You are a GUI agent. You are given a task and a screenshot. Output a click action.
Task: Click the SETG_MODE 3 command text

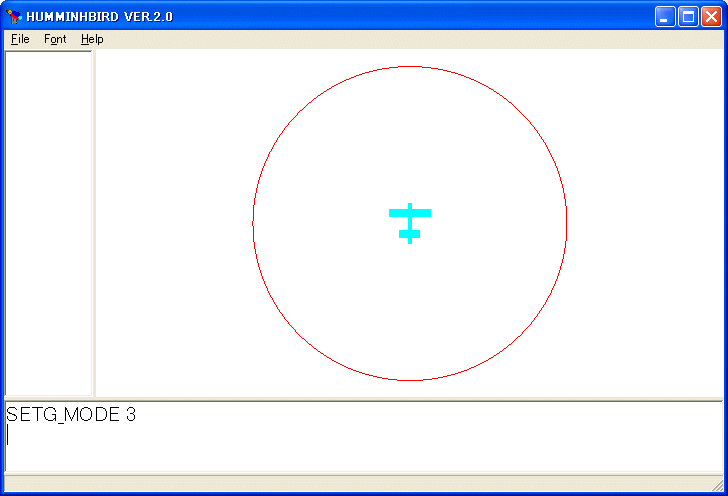tap(71, 414)
